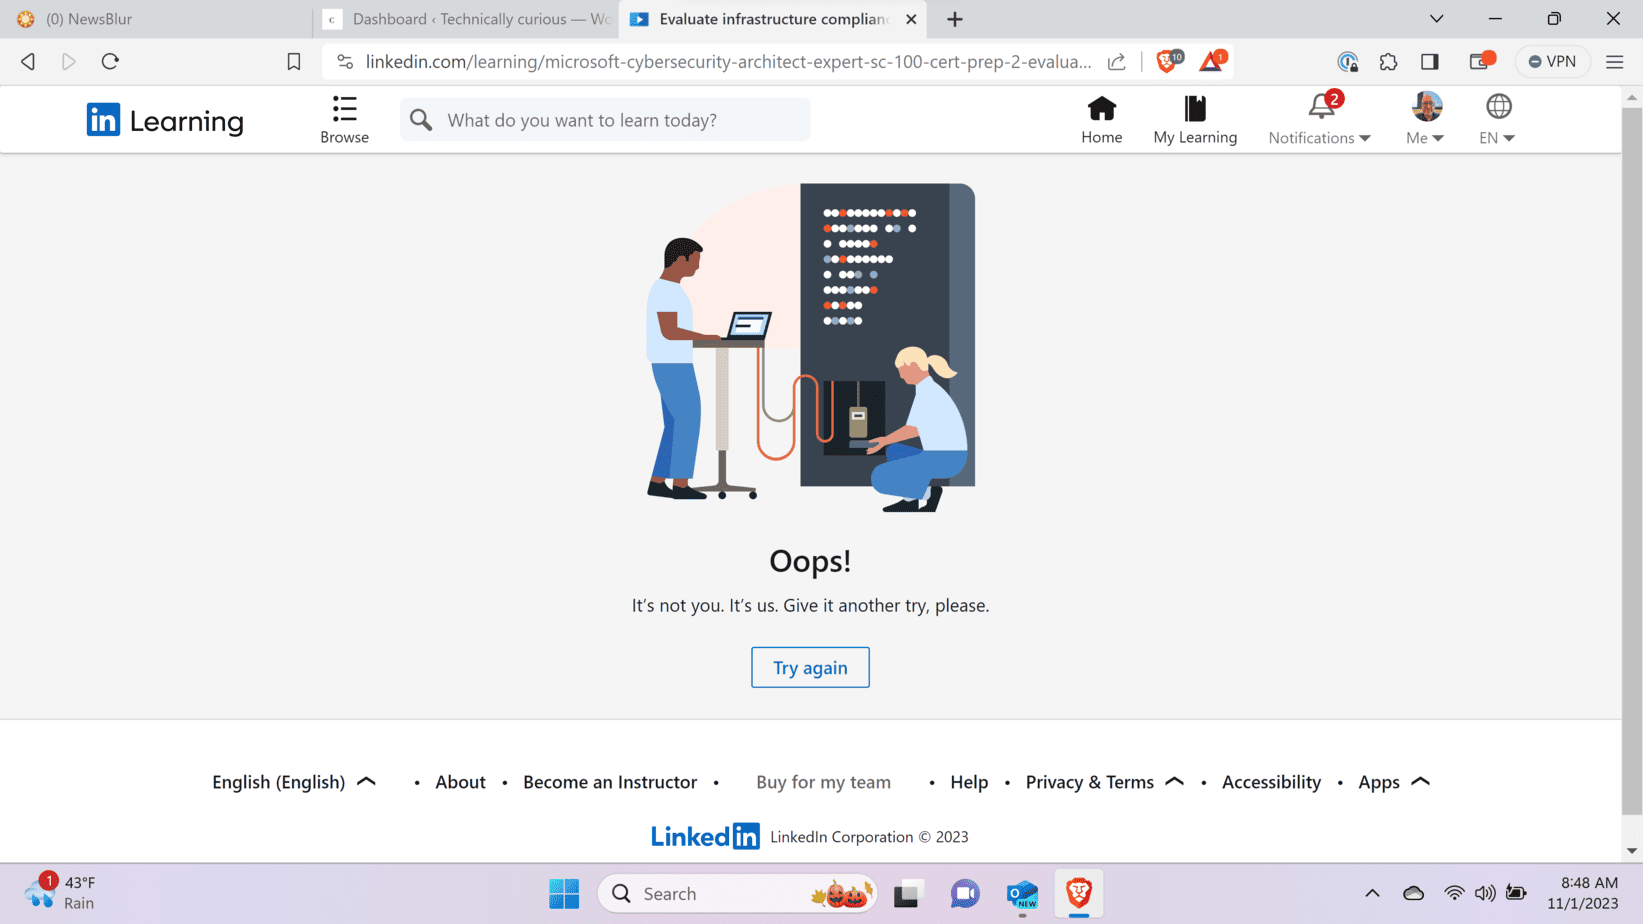The image size is (1643, 924).
Task: Open the Become an Instructor link
Action: click(610, 782)
